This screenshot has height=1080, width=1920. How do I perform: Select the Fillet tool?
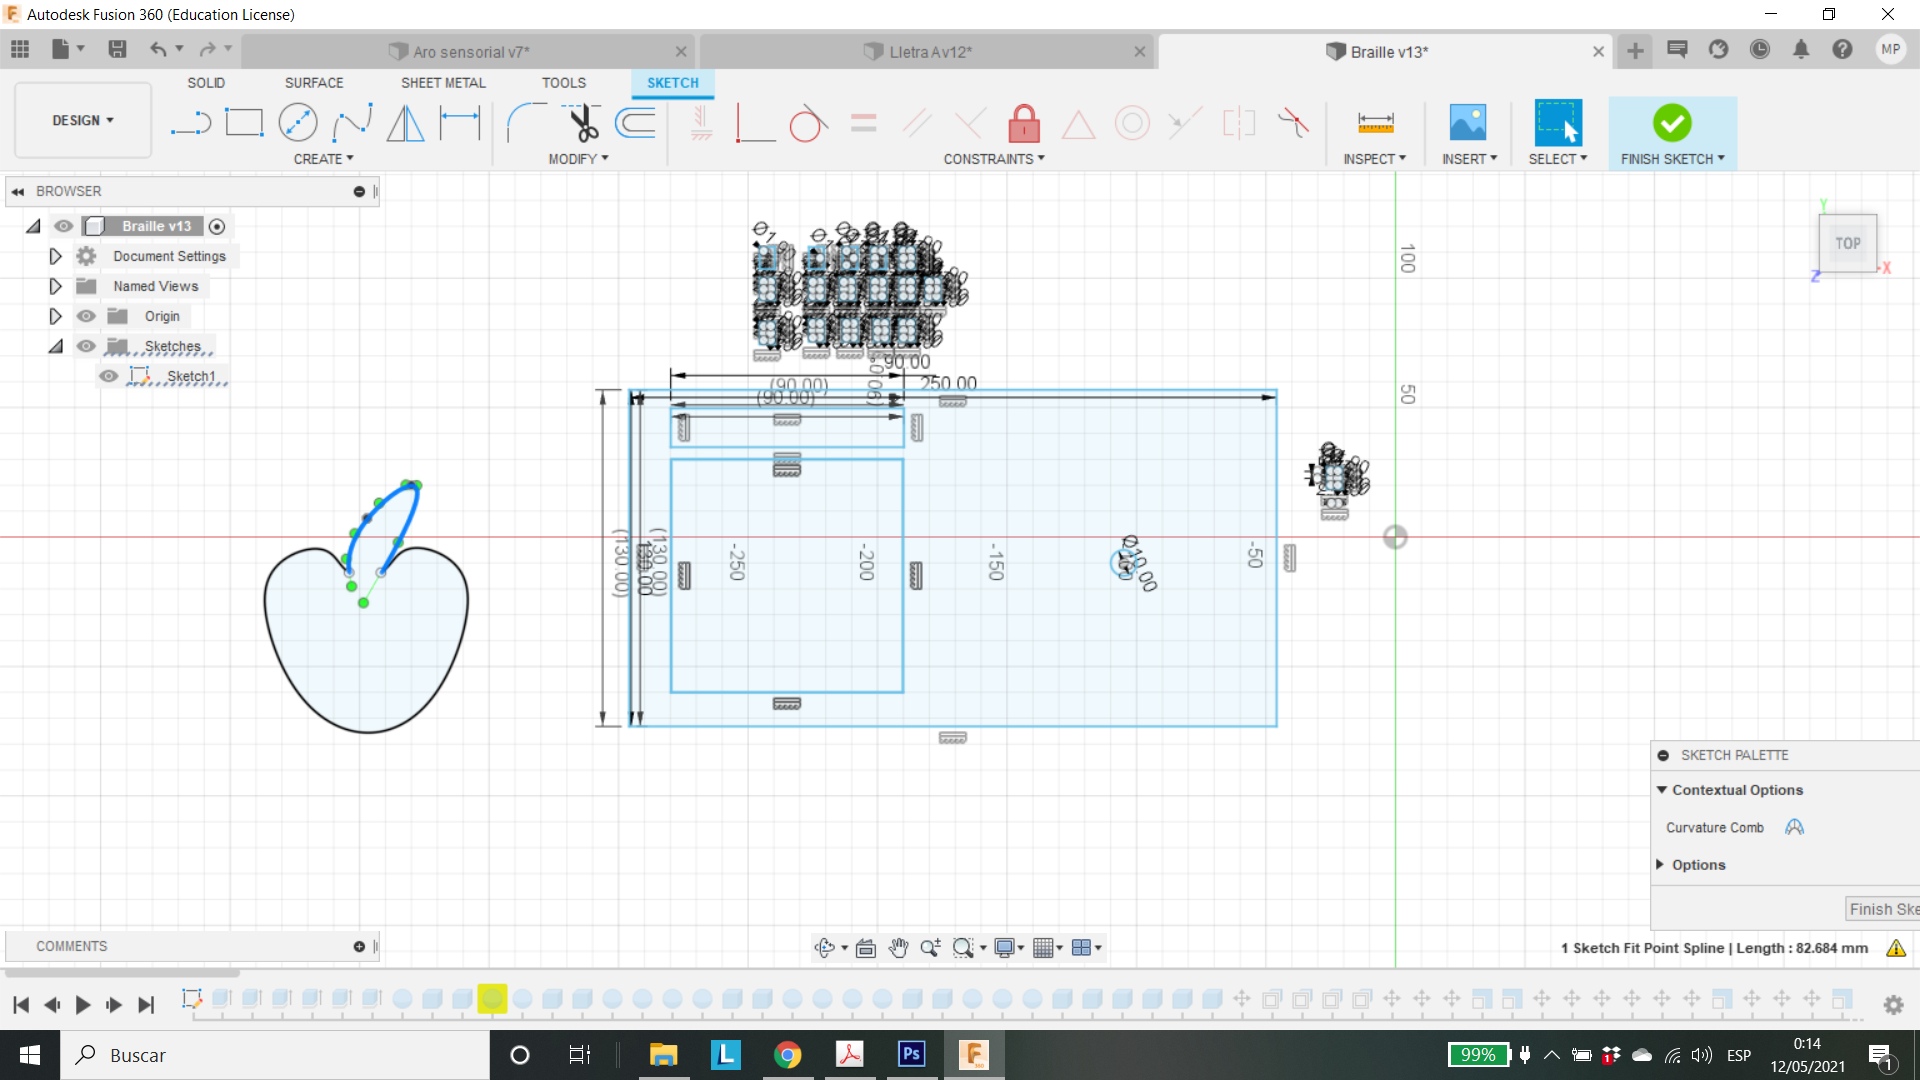pos(526,123)
